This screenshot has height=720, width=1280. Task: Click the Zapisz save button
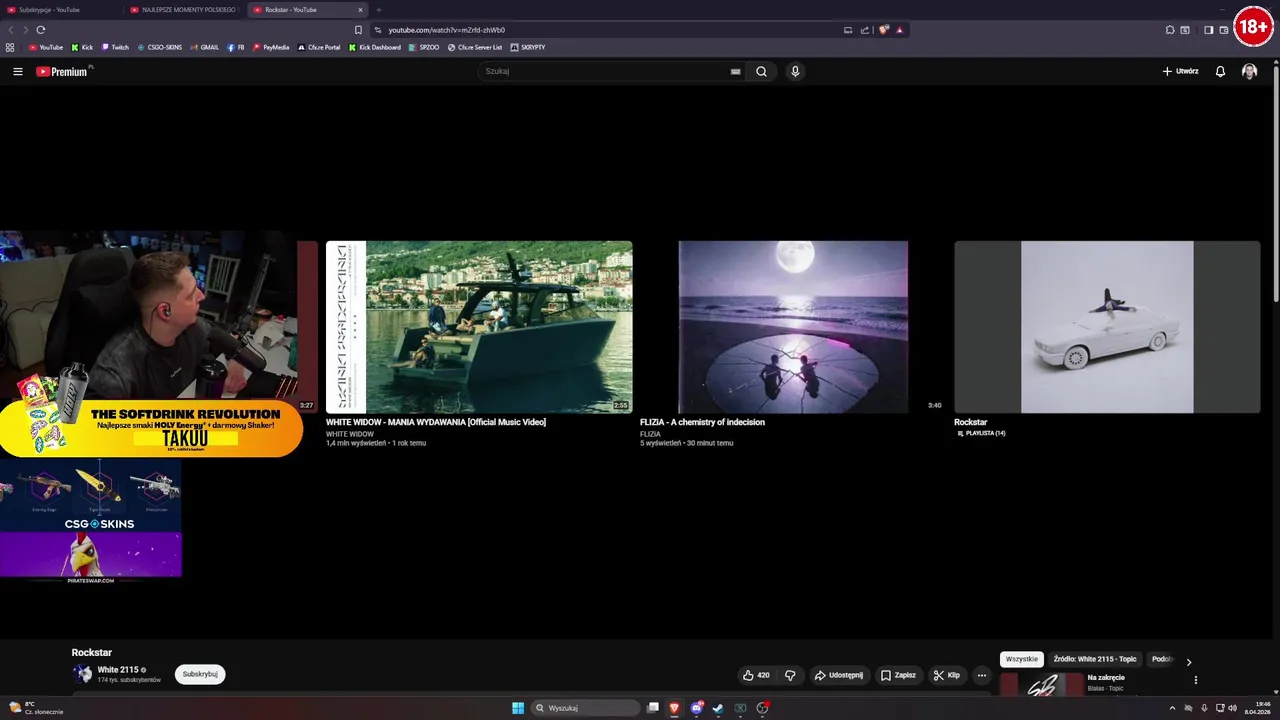898,675
